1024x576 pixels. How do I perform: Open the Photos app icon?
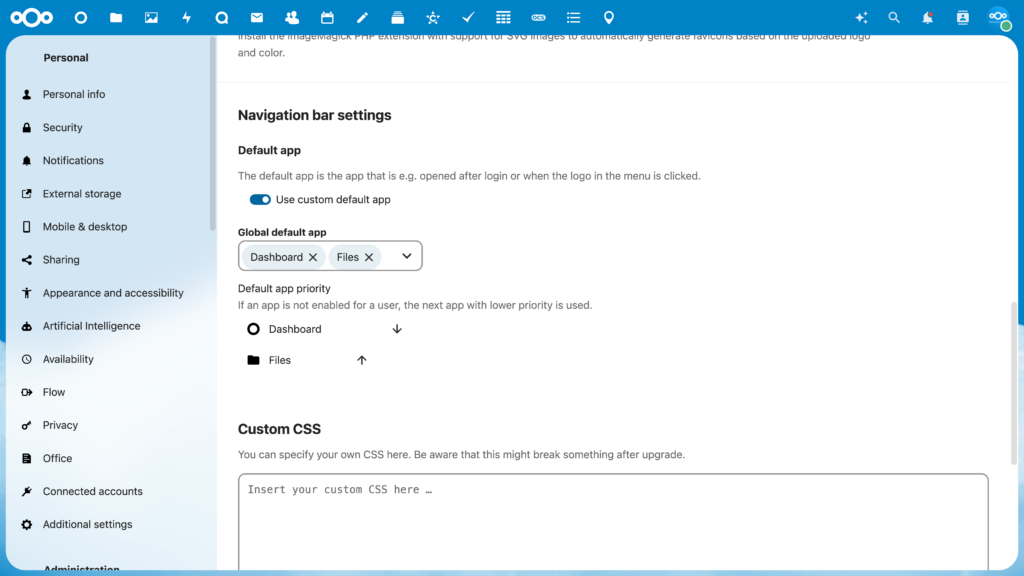(x=151, y=18)
